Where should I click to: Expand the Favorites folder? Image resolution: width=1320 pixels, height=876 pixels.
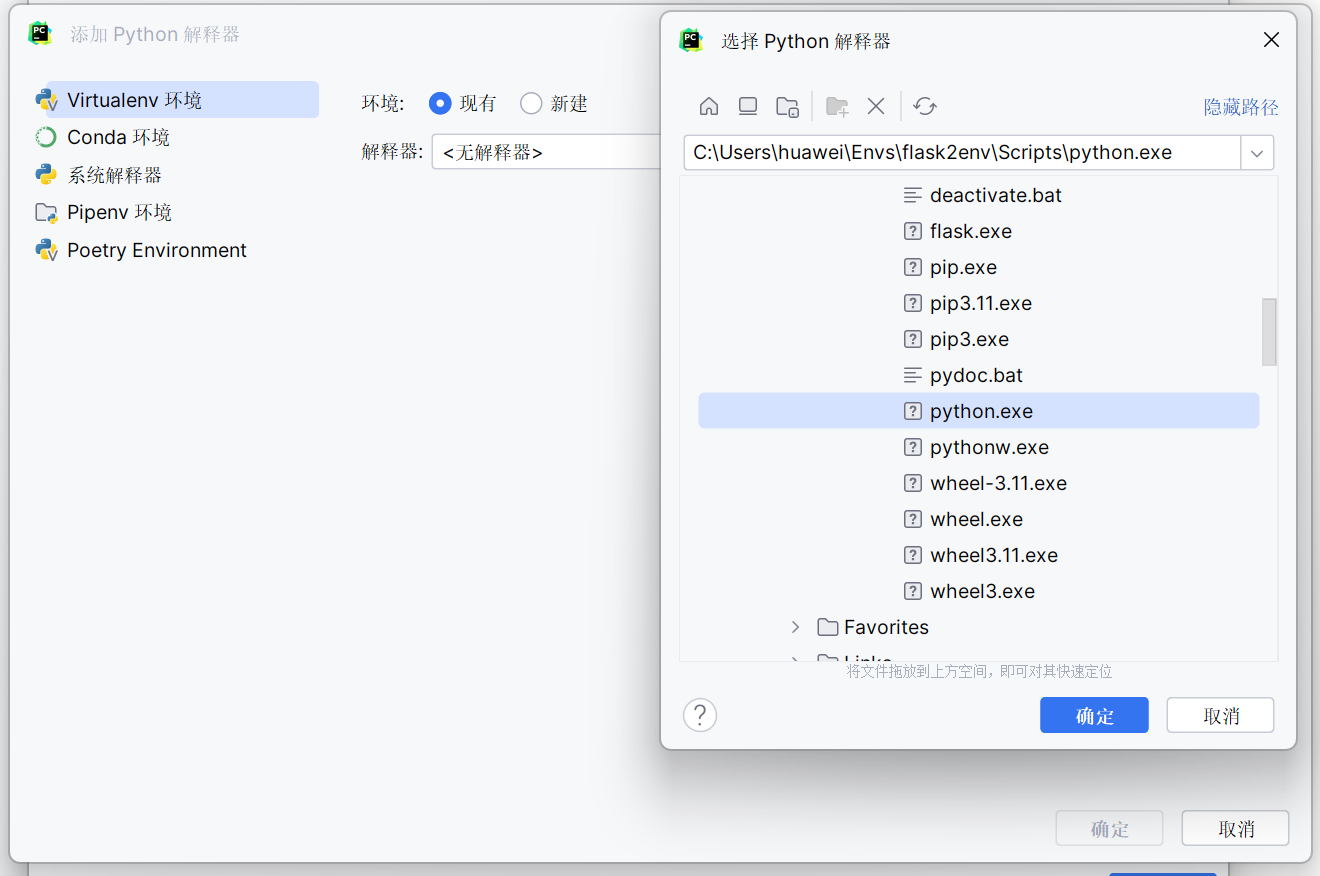tap(795, 627)
